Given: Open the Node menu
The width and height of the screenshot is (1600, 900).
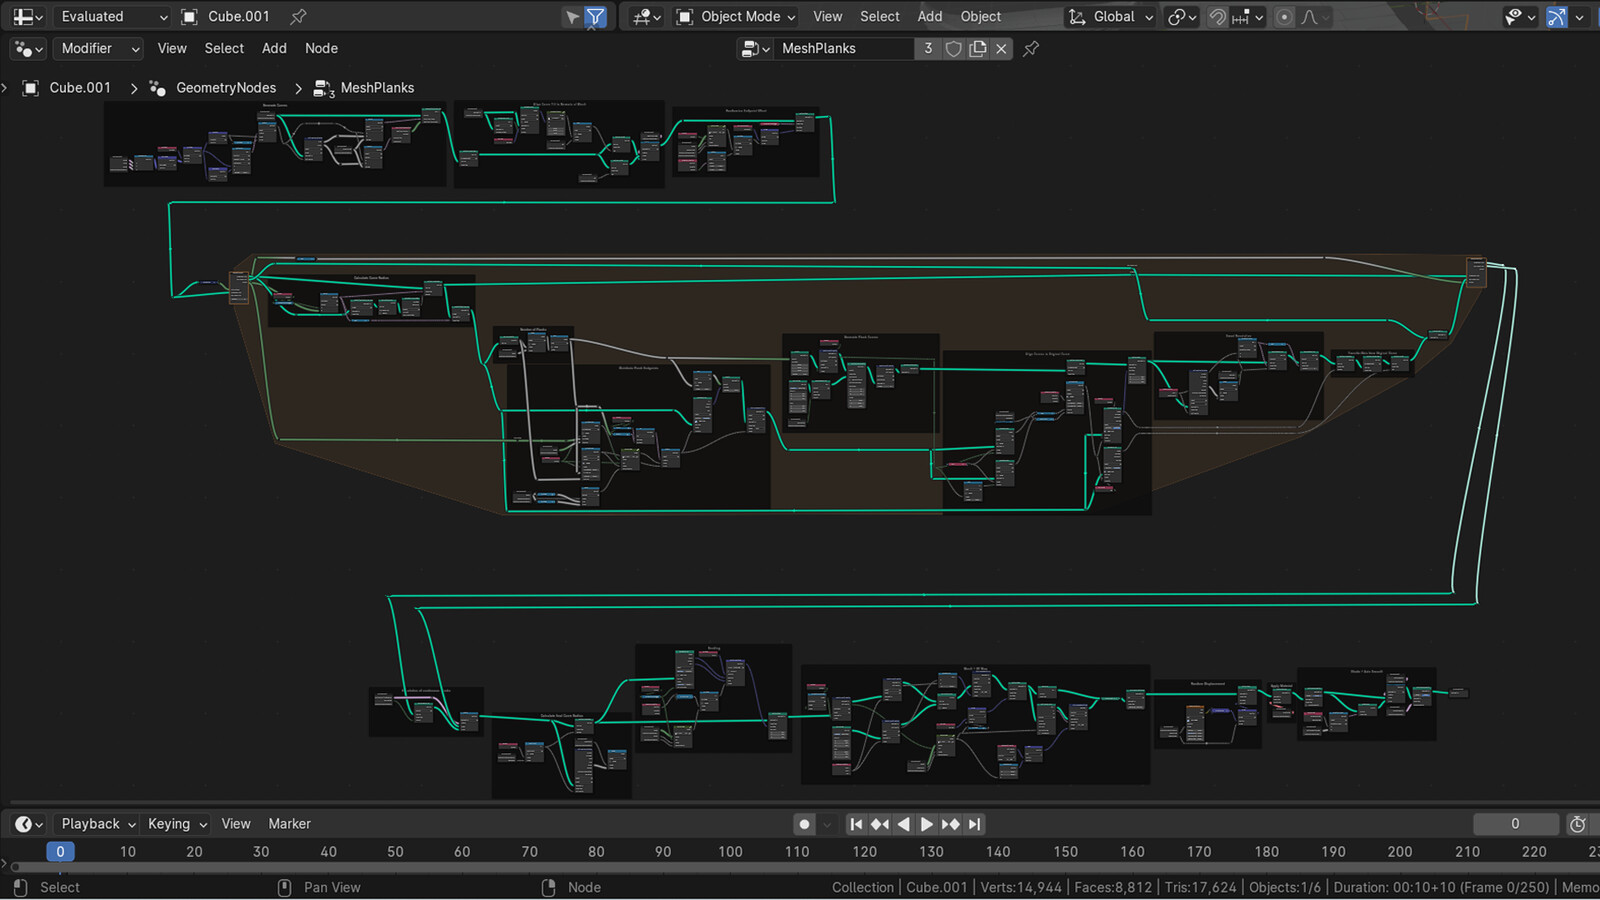Looking at the screenshot, I should pyautogui.click(x=321, y=48).
